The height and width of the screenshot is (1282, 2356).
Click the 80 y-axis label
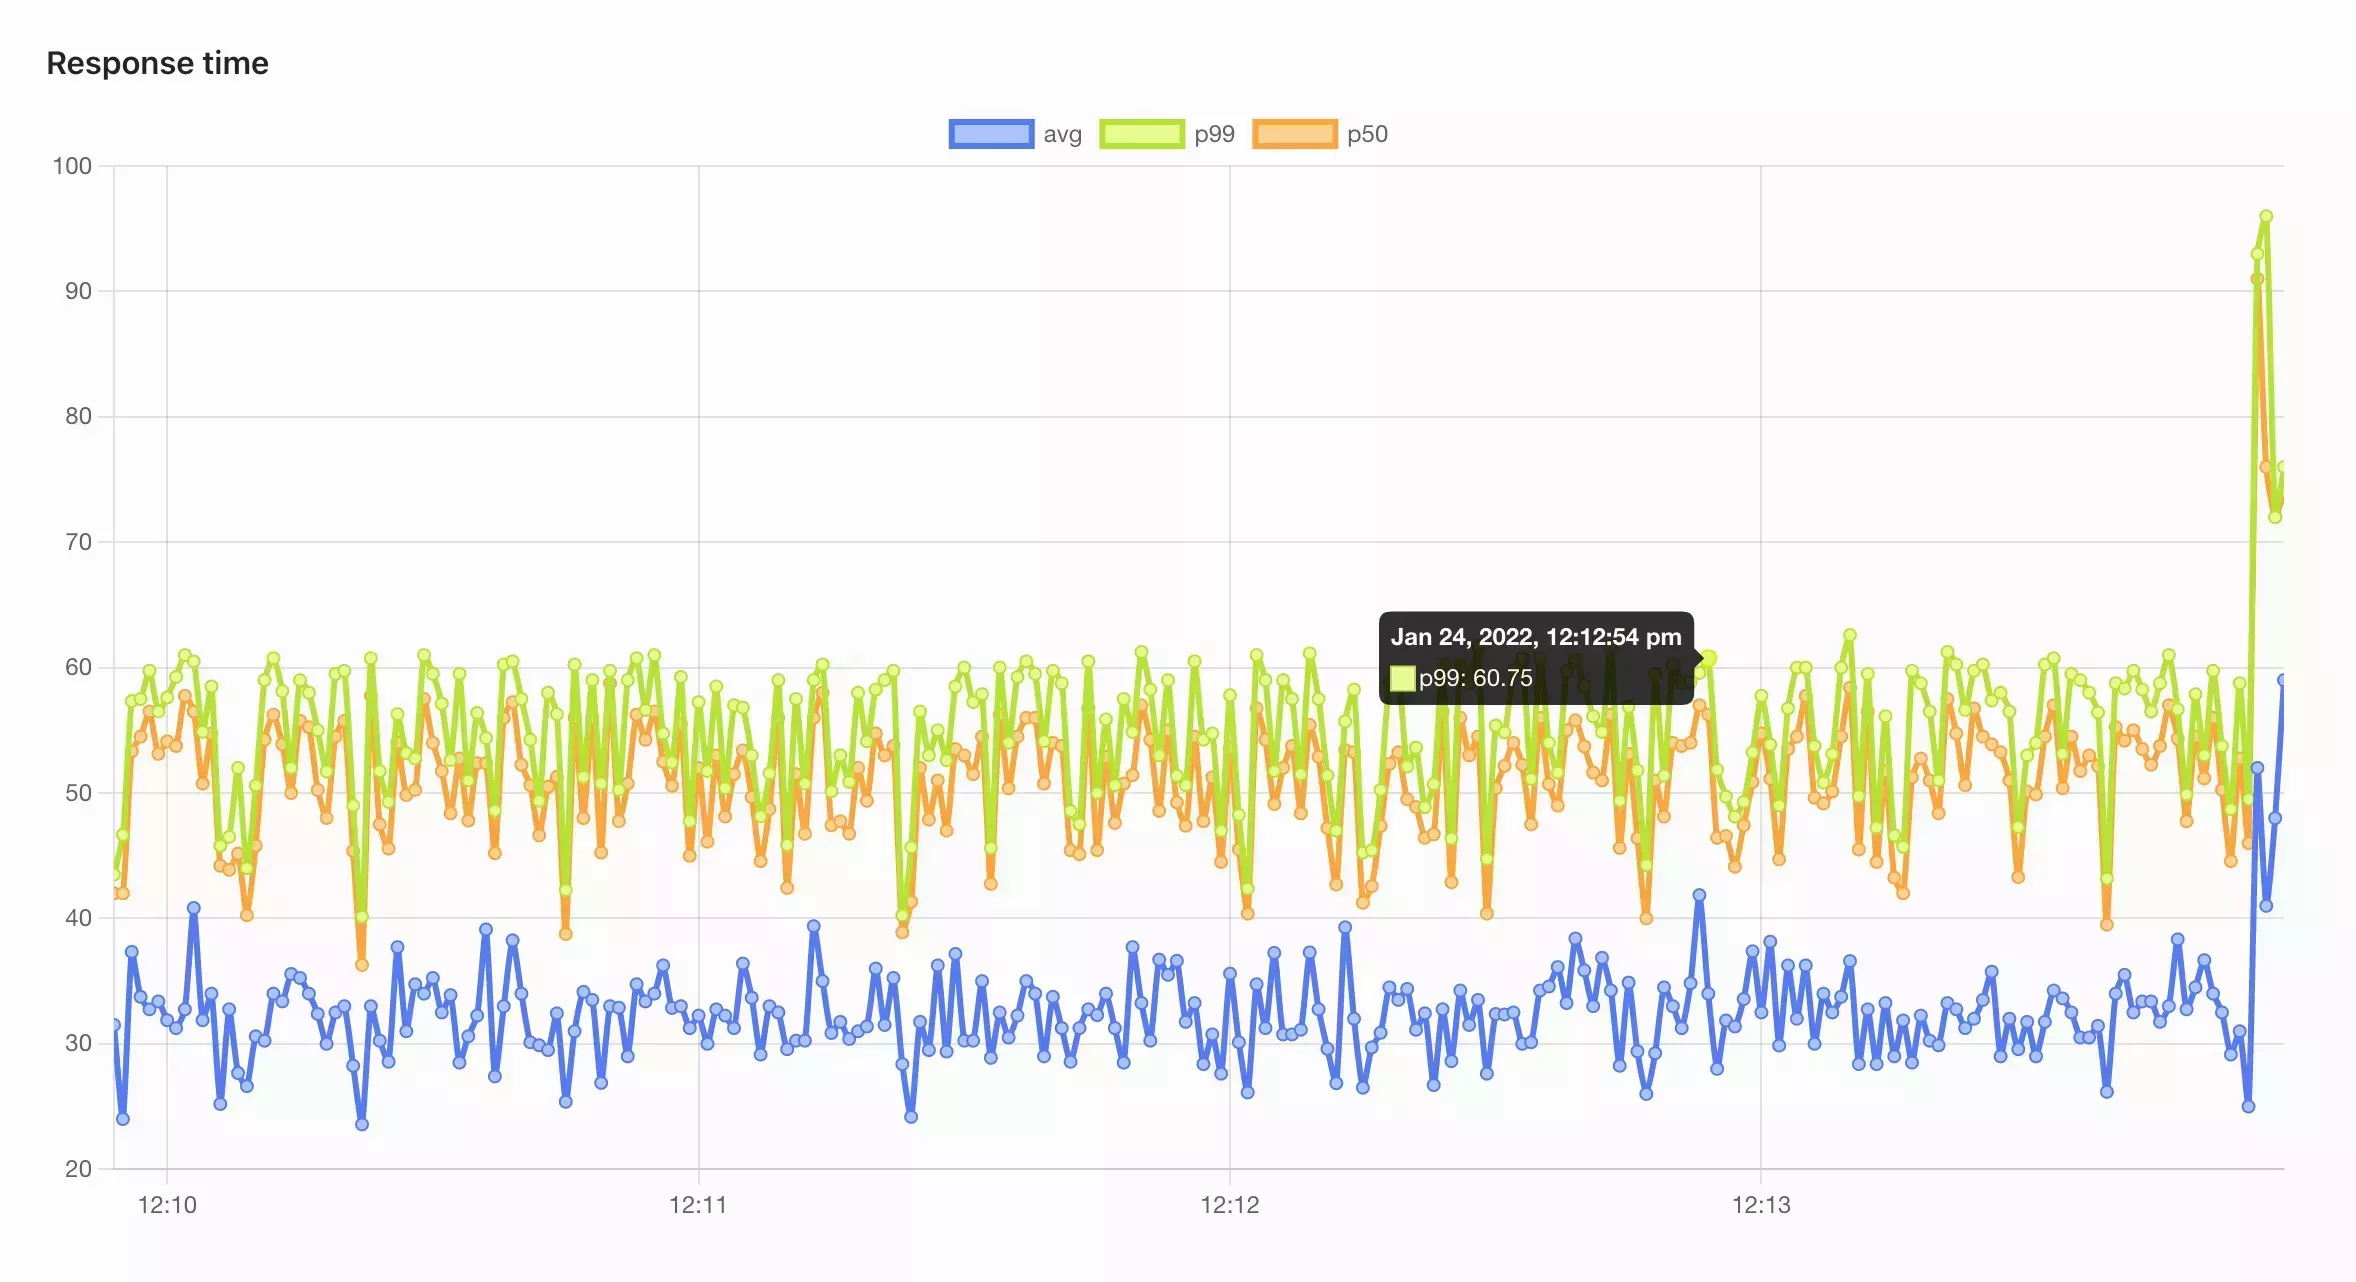(x=78, y=416)
